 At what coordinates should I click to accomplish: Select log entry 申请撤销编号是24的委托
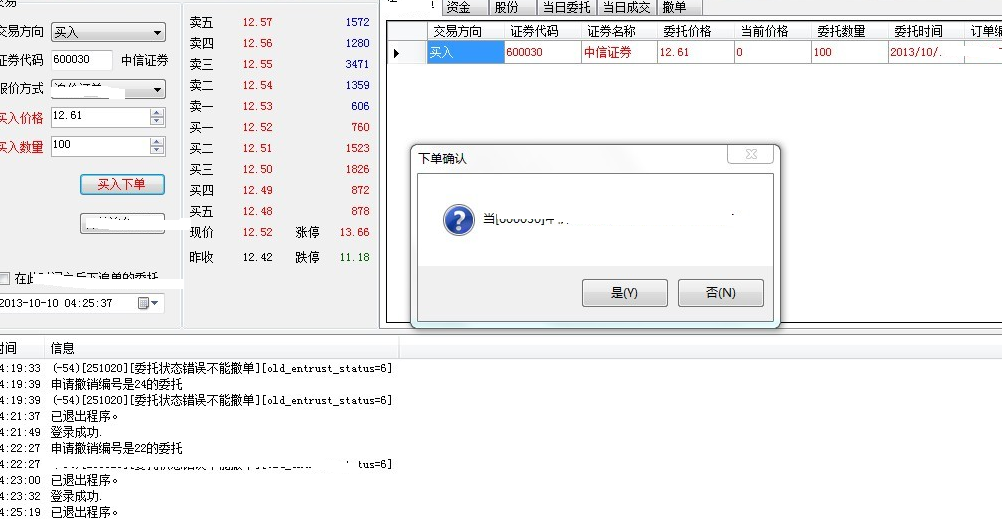[117, 385]
